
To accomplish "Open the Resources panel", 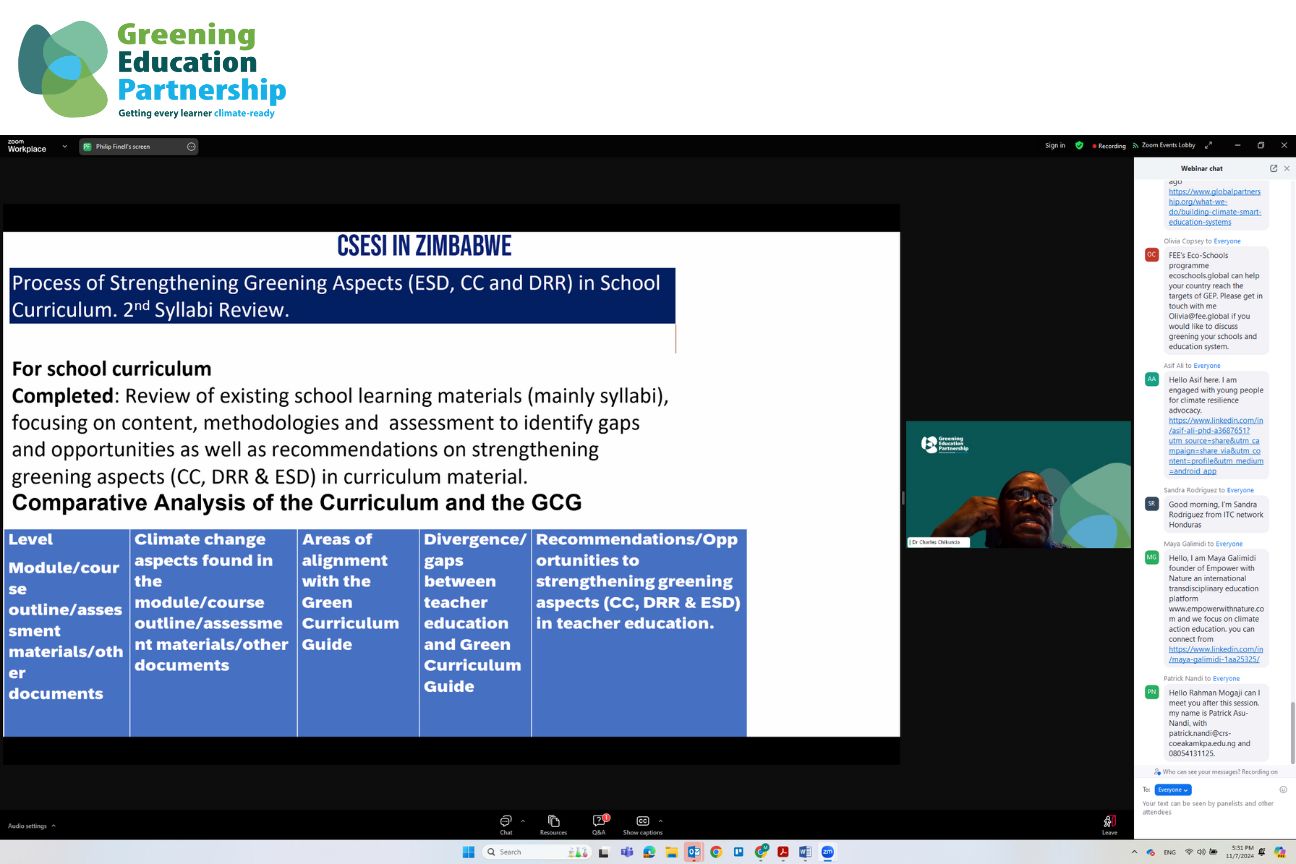I will click(x=553, y=823).
